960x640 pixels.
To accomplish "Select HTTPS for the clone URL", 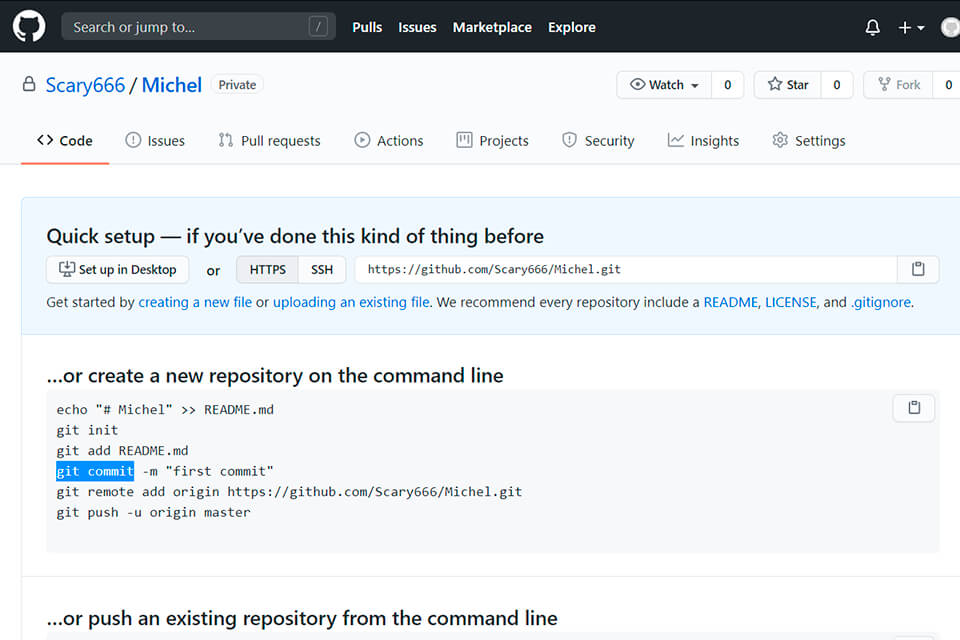I will (x=267, y=269).
